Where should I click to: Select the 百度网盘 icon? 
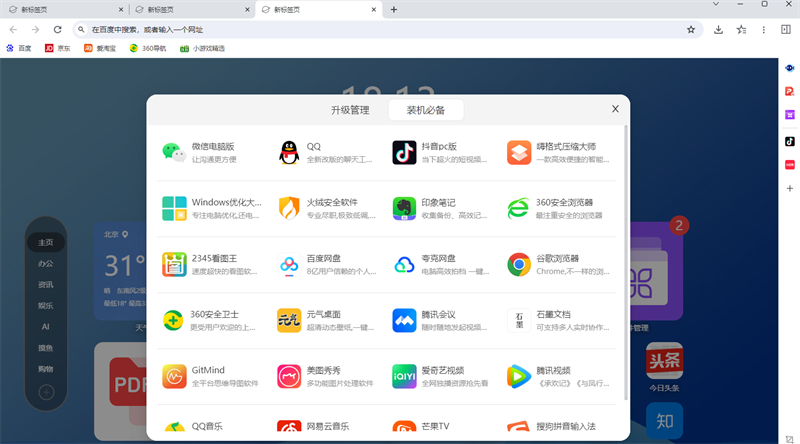[289, 264]
